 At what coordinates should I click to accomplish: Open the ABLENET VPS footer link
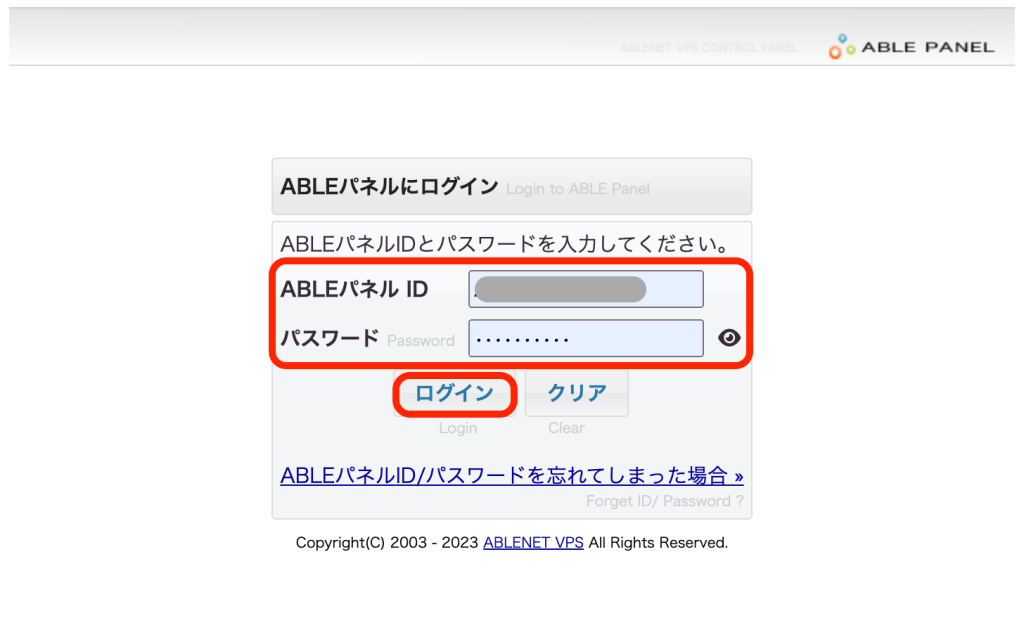tap(533, 543)
